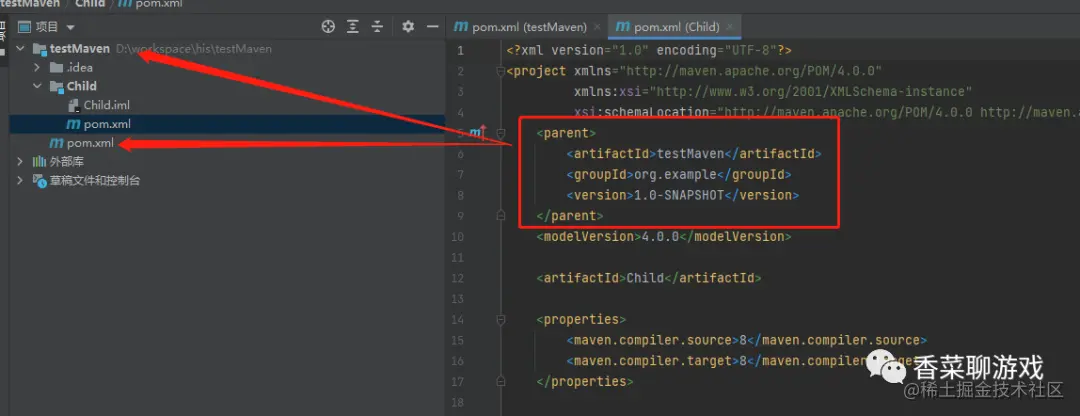This screenshot has height=416, width=1080.
Task: Click artifactId Child text on line 12
Action: pyautogui.click(x=649, y=278)
